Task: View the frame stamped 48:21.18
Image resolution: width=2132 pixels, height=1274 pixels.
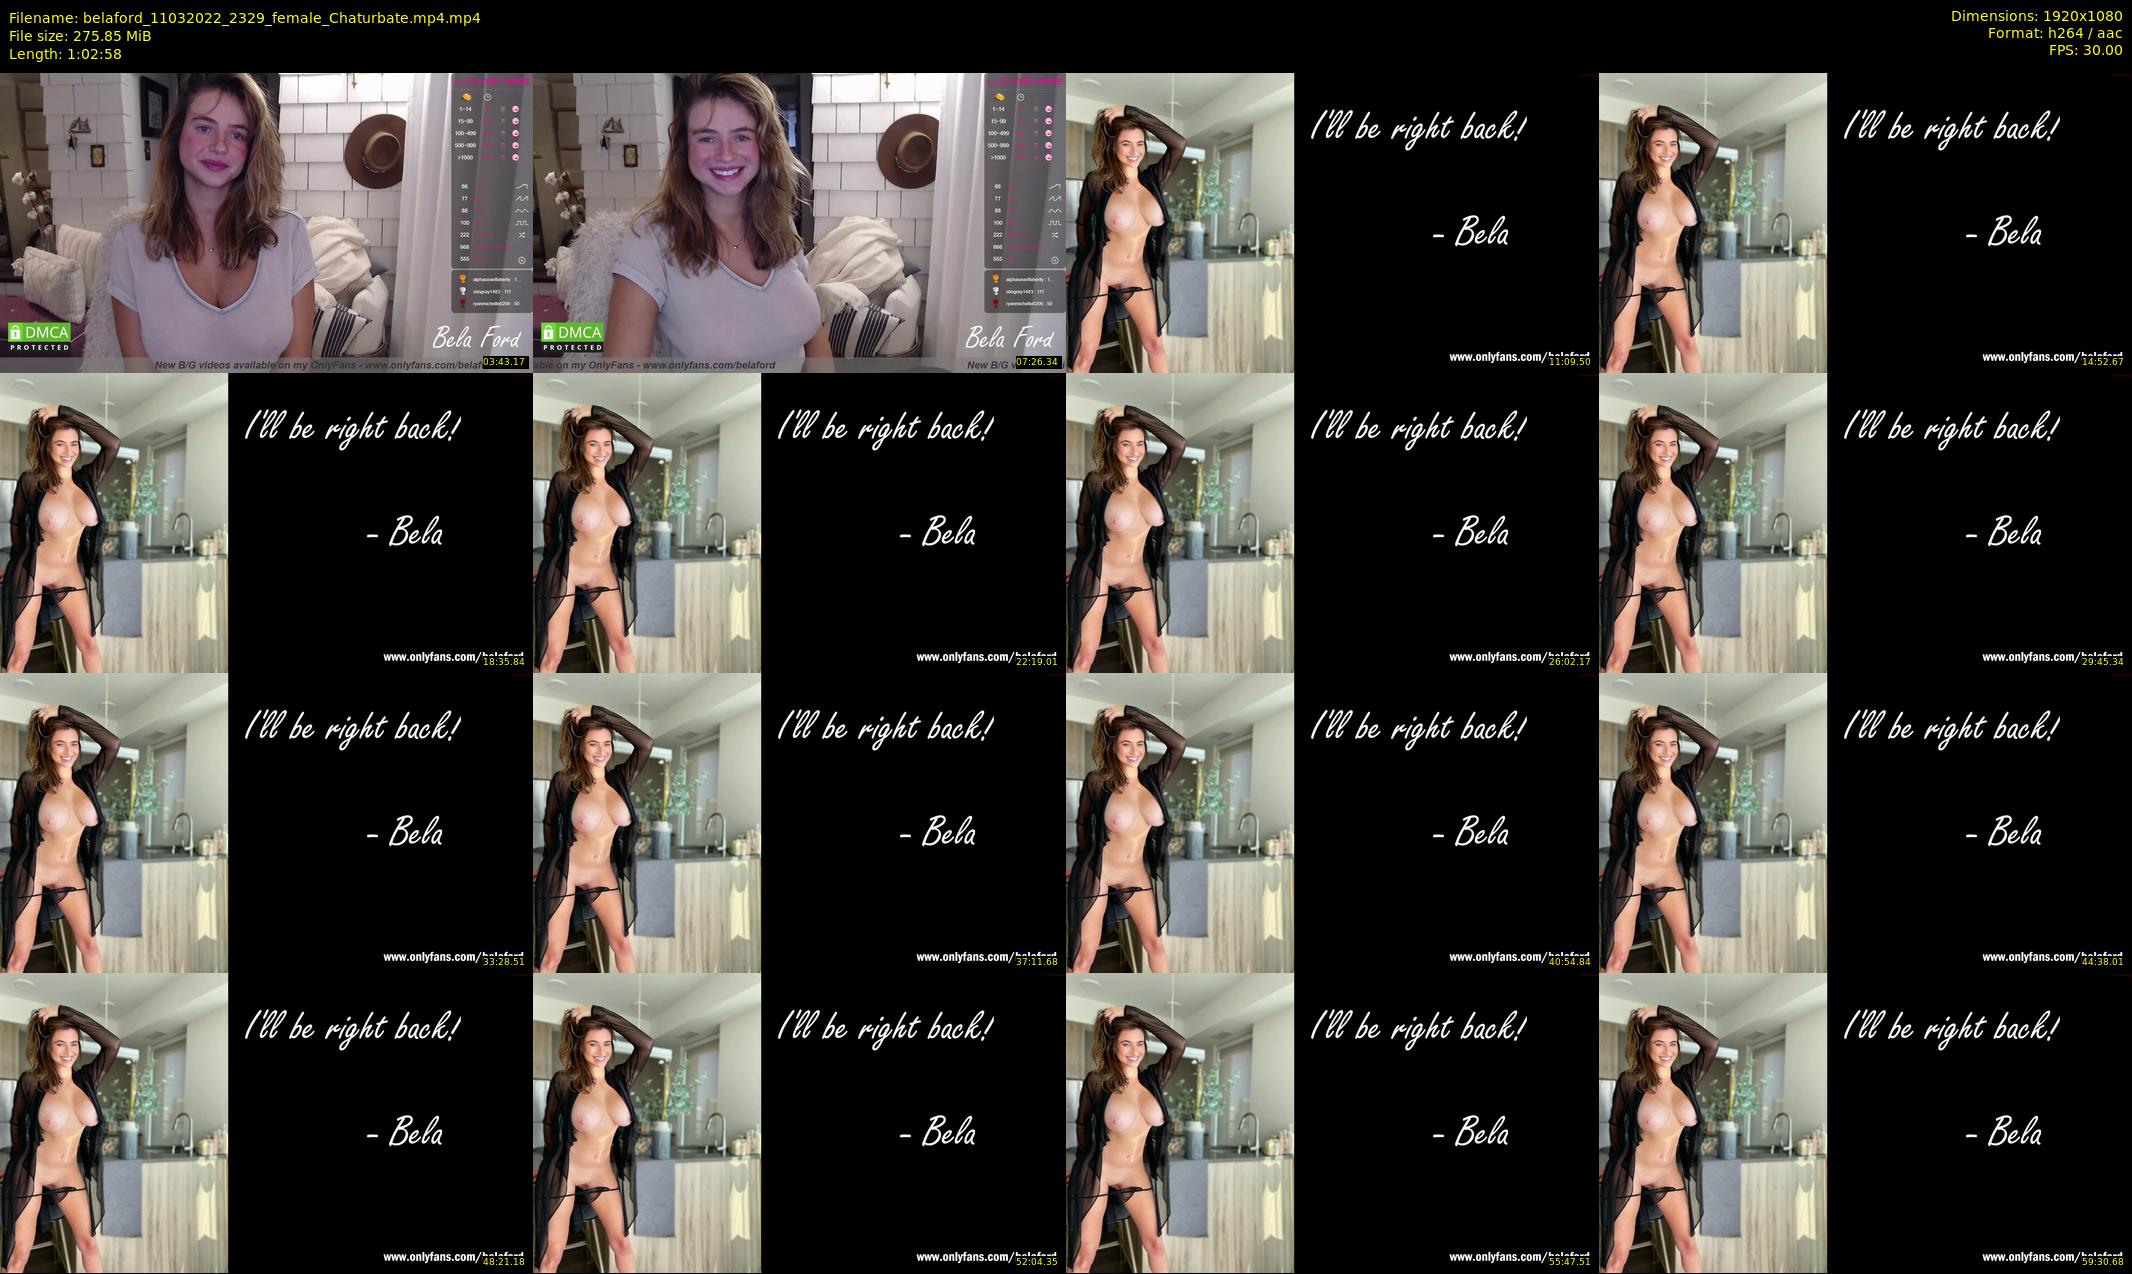Action: coord(266,1122)
